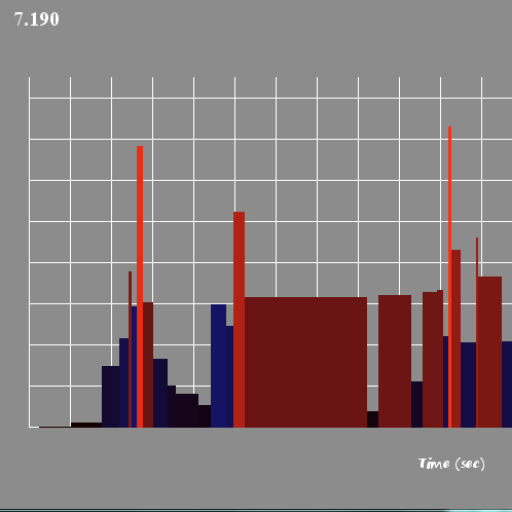The image size is (512, 512).
Task: Click the bright blue bar mid-chart
Action: [218, 366]
